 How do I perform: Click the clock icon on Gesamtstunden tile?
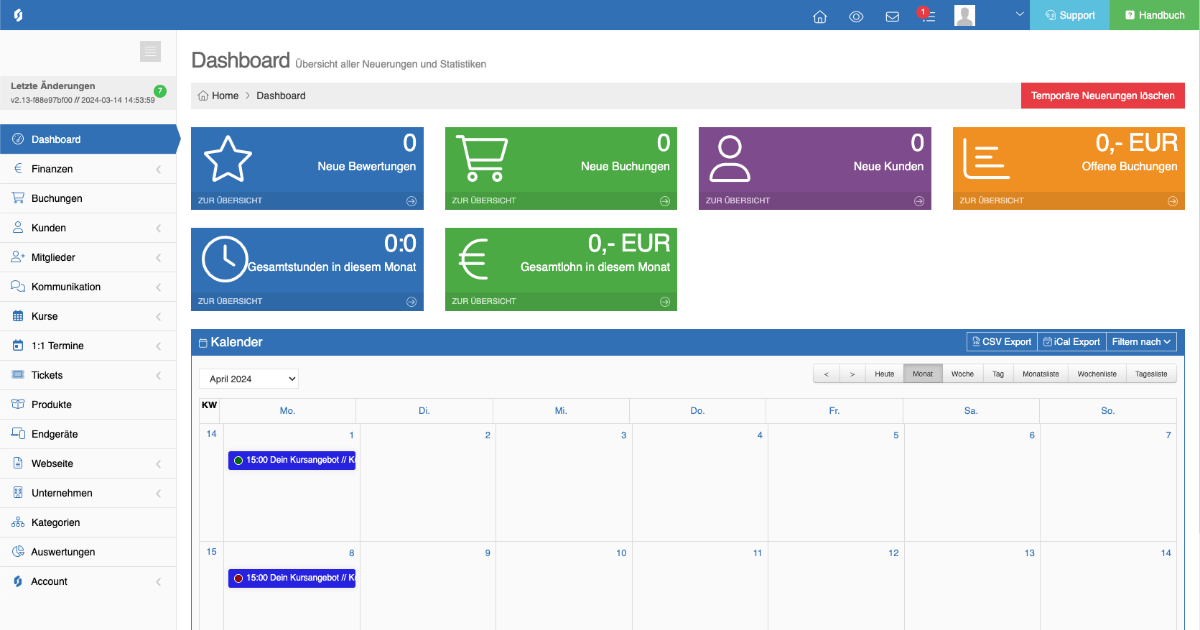[x=225, y=259]
